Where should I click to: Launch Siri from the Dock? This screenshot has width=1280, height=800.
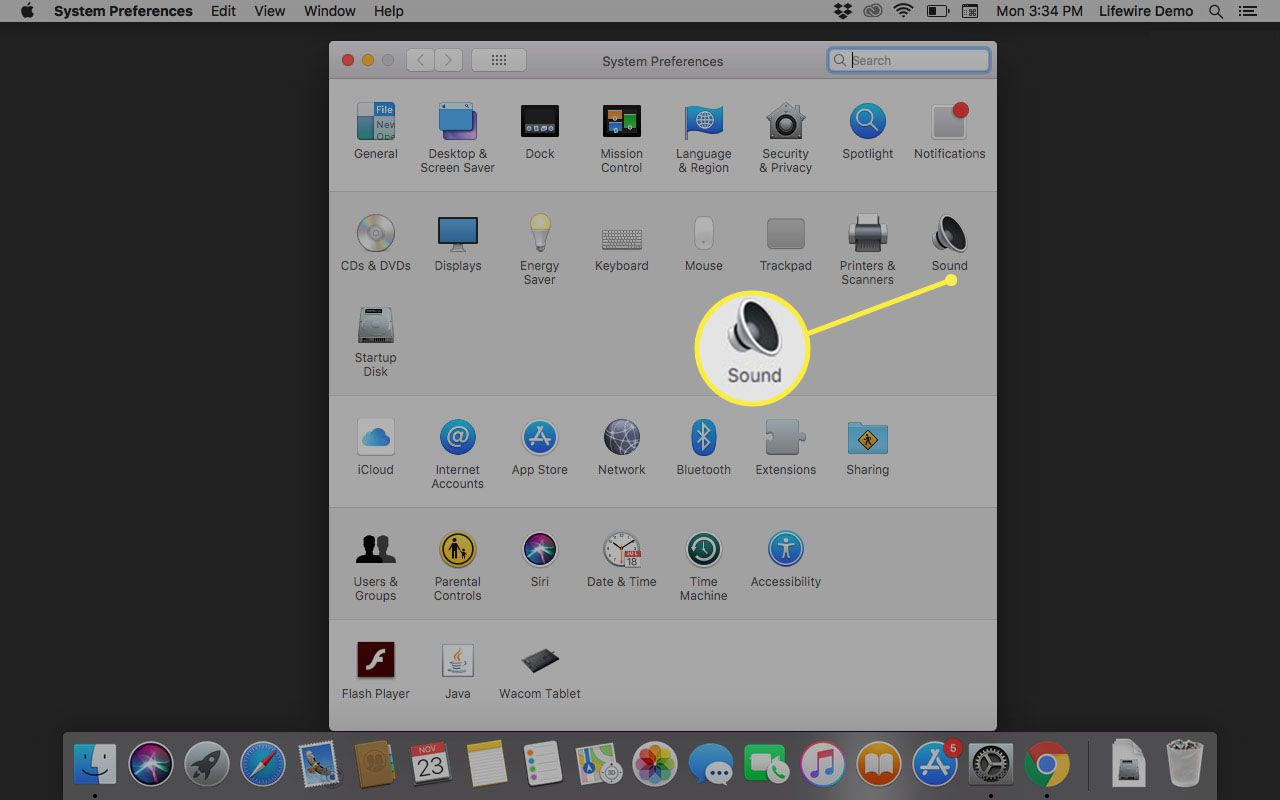tap(151, 765)
